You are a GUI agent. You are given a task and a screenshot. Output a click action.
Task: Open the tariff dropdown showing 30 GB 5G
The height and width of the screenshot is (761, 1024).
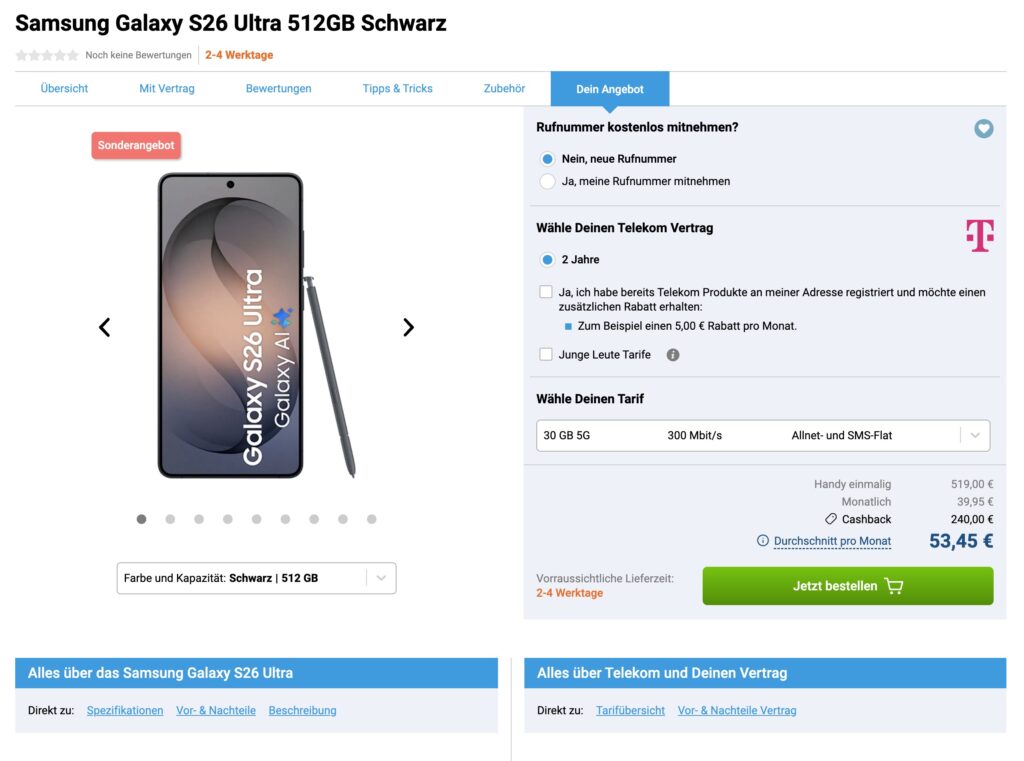(763, 435)
